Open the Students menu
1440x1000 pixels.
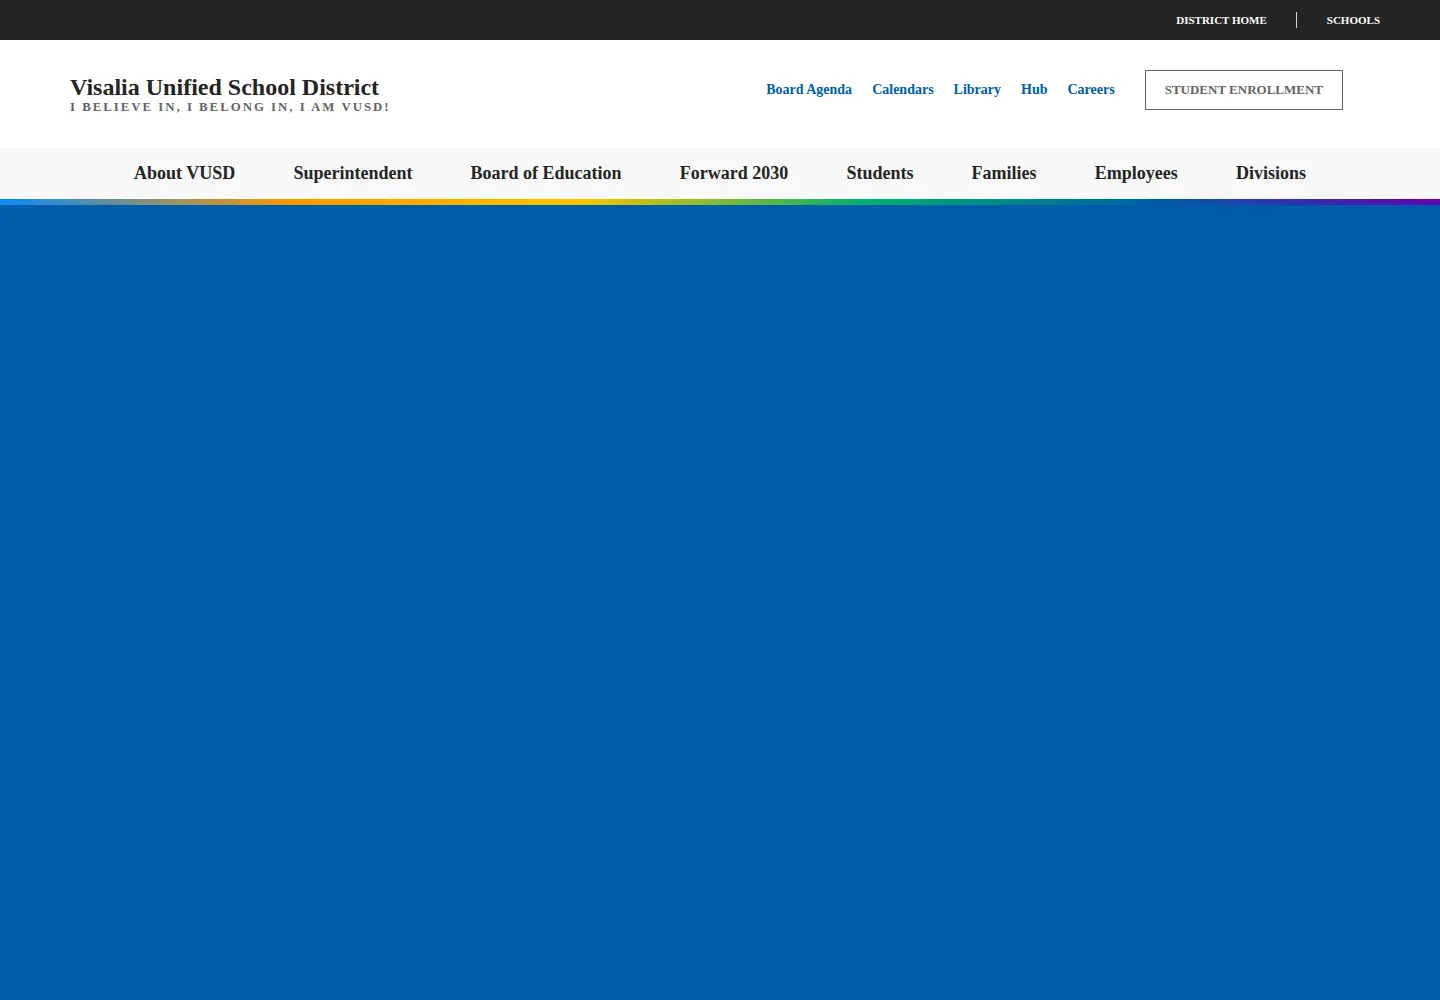click(880, 173)
